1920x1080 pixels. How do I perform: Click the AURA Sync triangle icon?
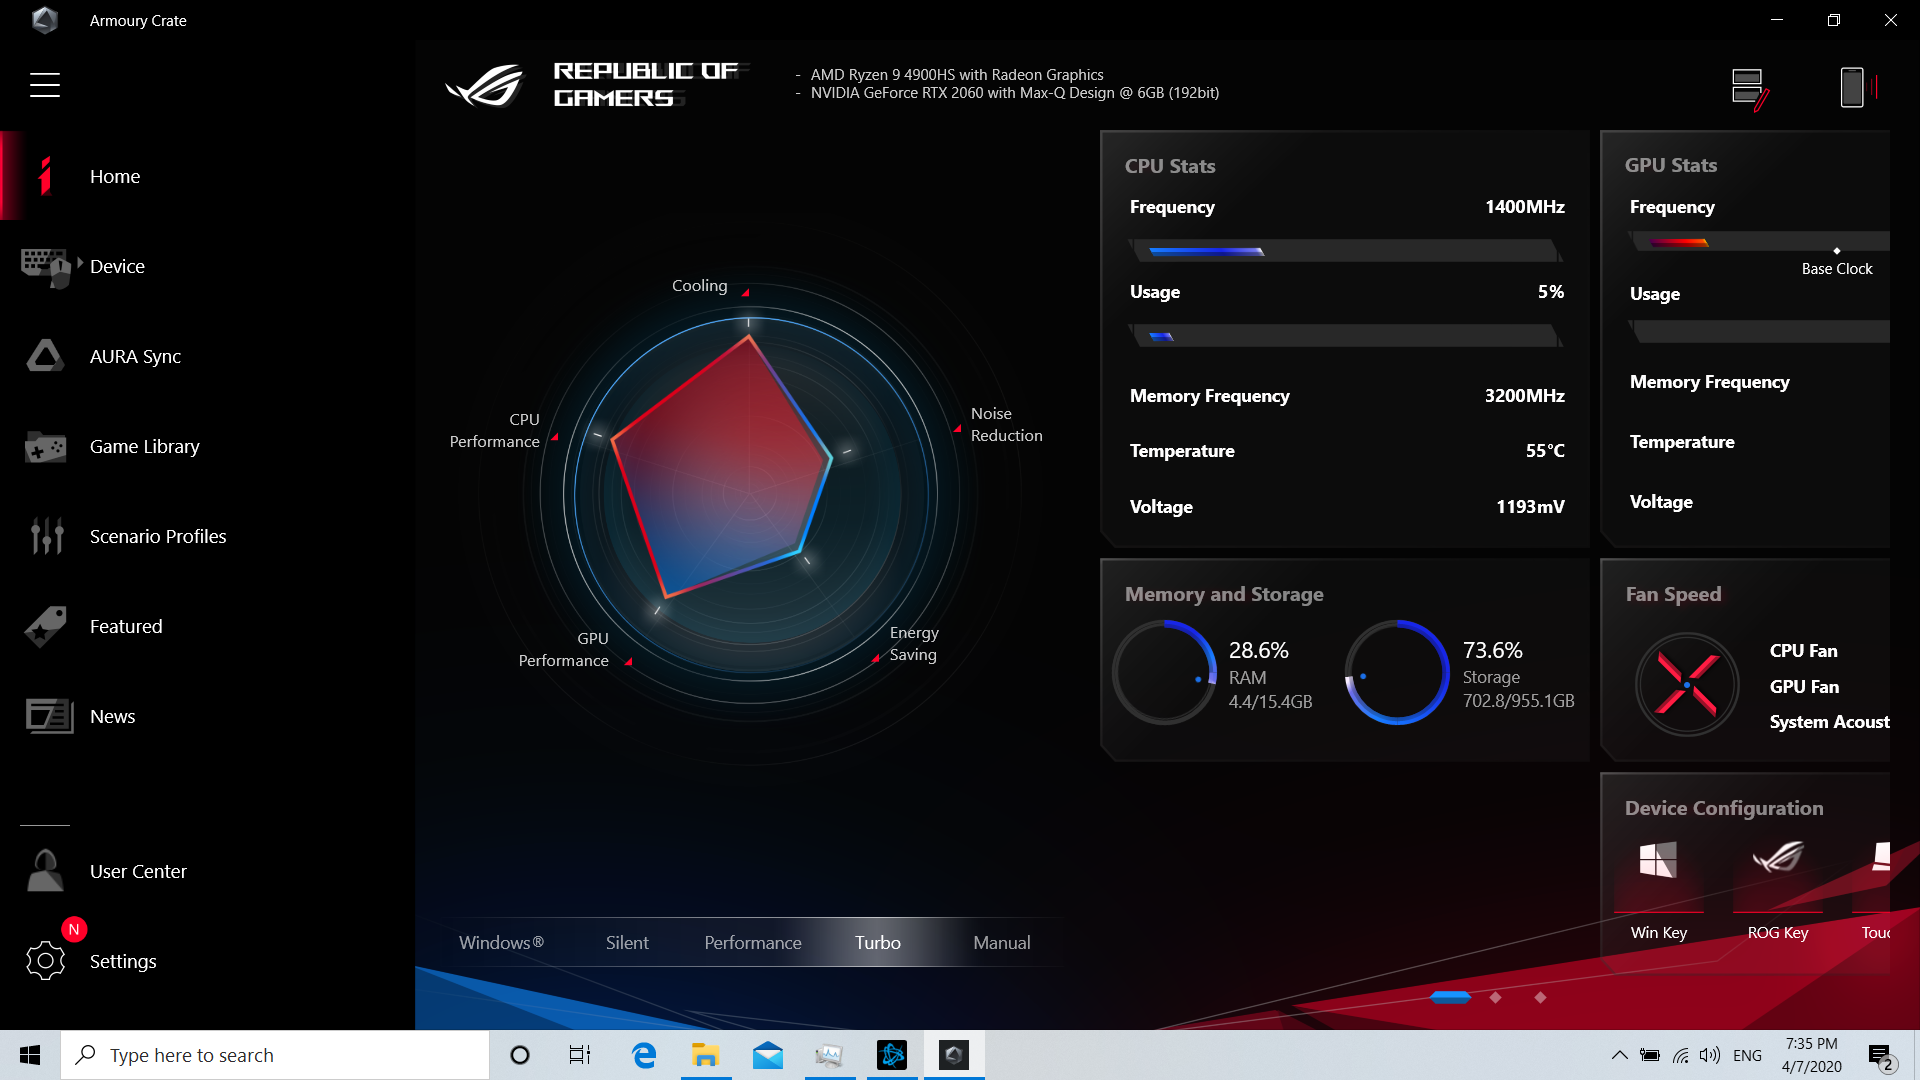point(45,355)
